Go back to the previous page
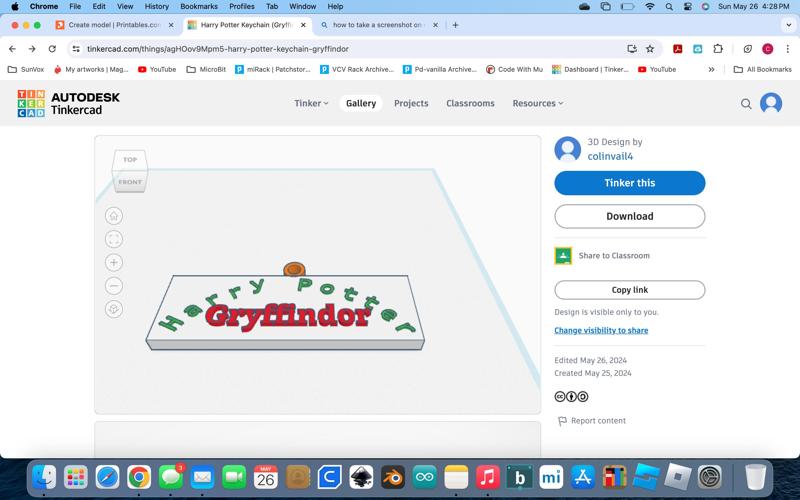 click(12, 49)
